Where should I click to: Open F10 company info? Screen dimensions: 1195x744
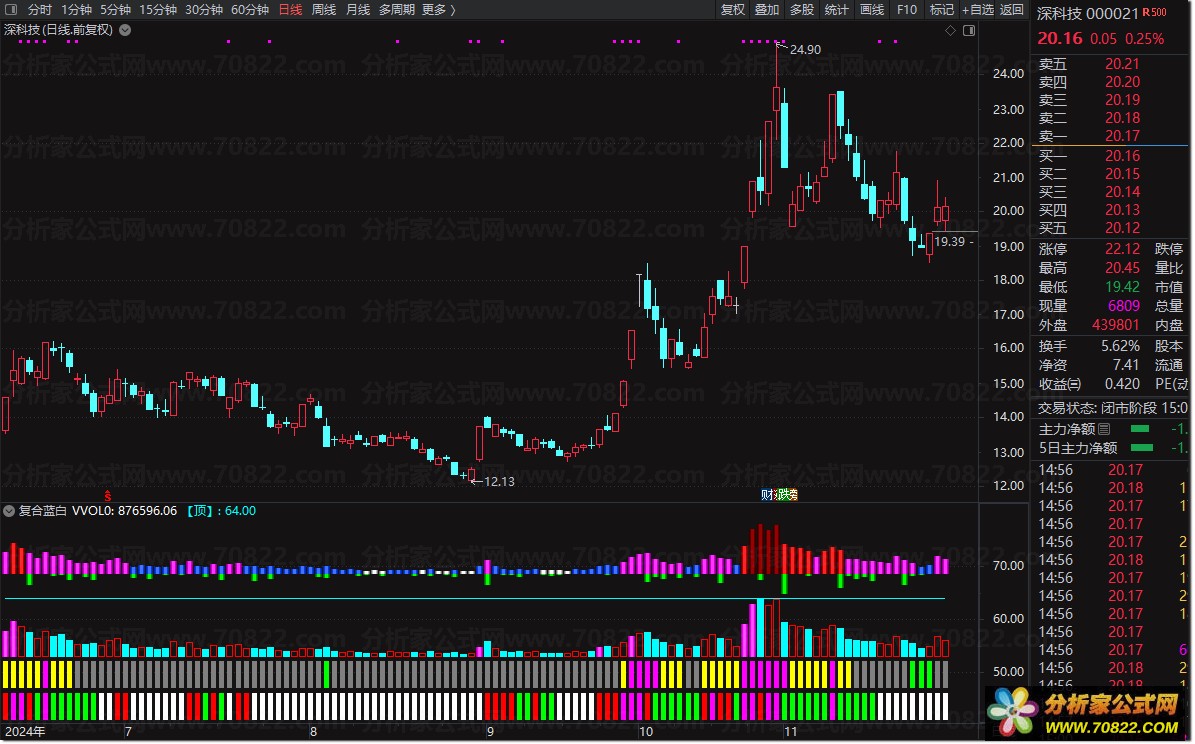point(907,10)
